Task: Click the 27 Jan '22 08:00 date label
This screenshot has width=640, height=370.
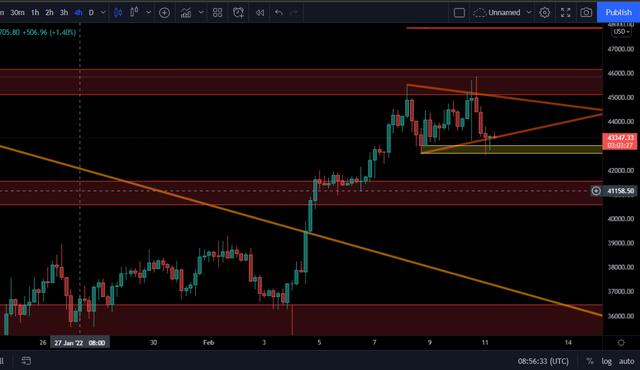Action: point(80,343)
